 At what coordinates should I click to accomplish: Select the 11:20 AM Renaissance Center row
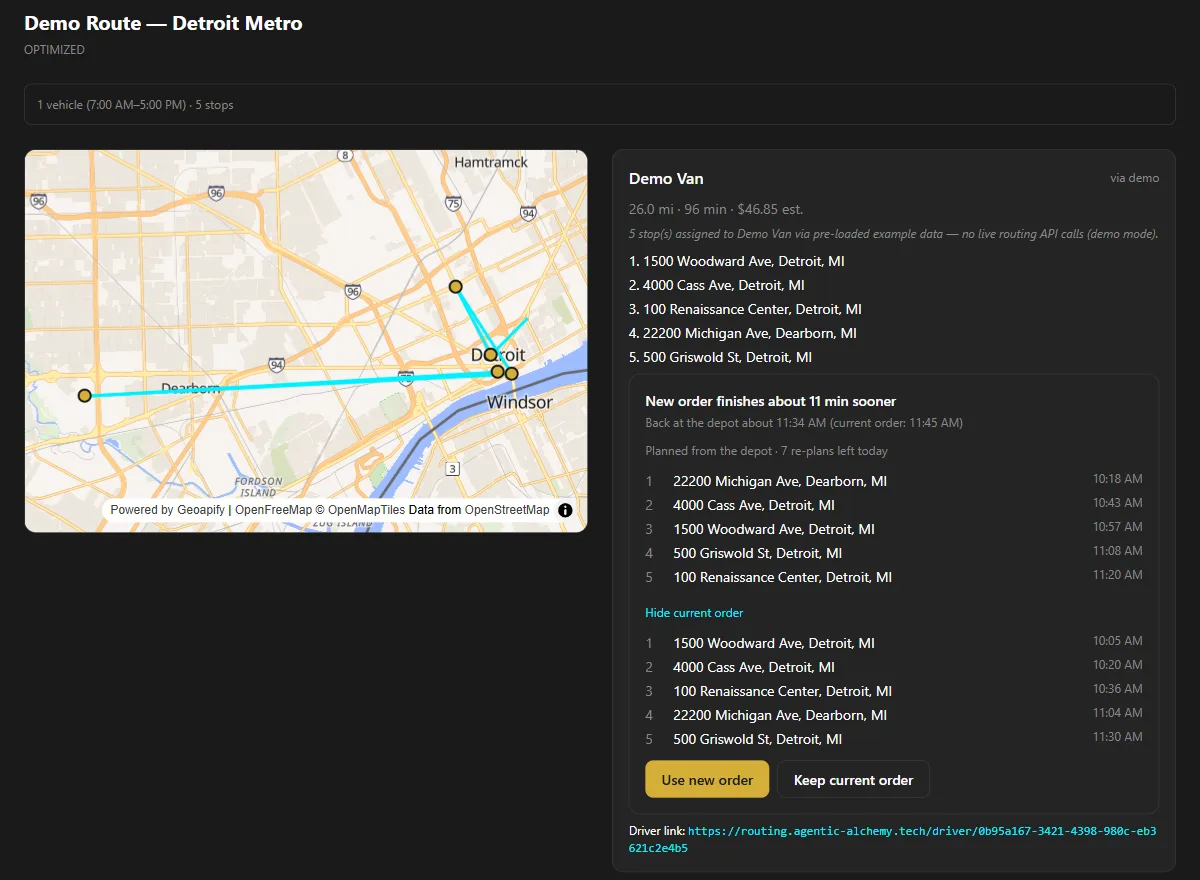[894, 577]
